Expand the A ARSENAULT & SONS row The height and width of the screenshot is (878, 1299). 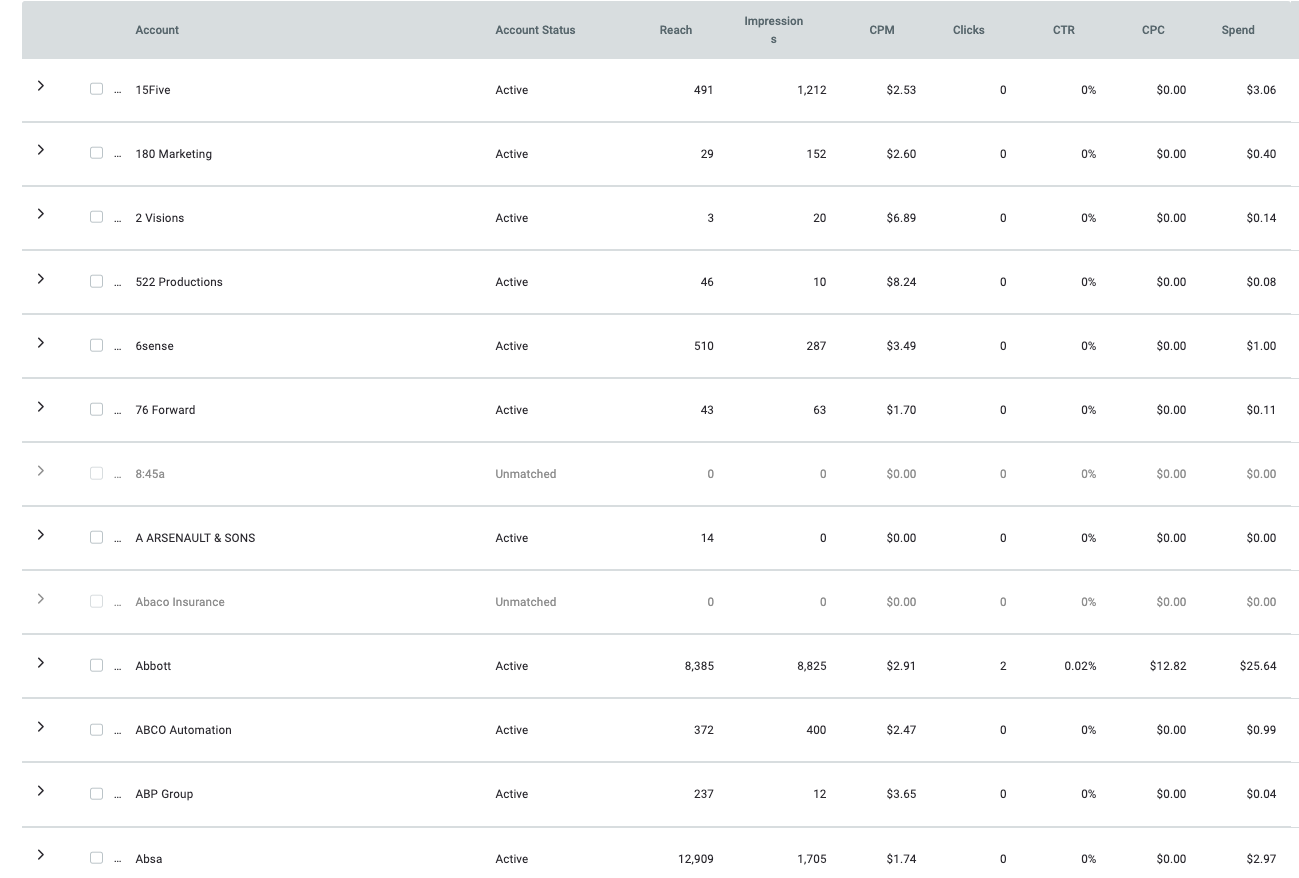41,535
